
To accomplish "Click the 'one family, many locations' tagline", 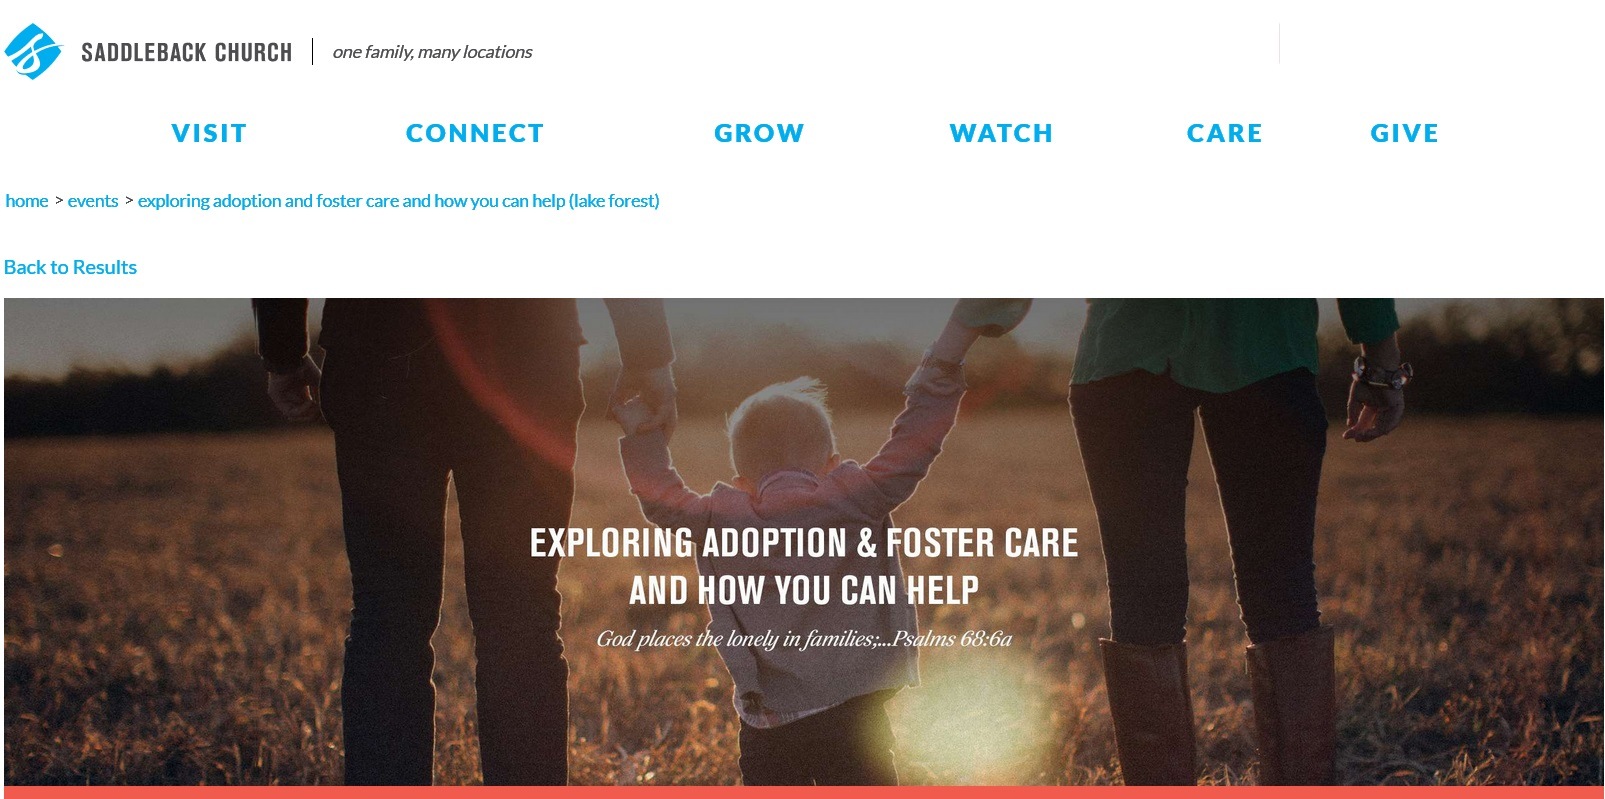I will (x=432, y=52).
